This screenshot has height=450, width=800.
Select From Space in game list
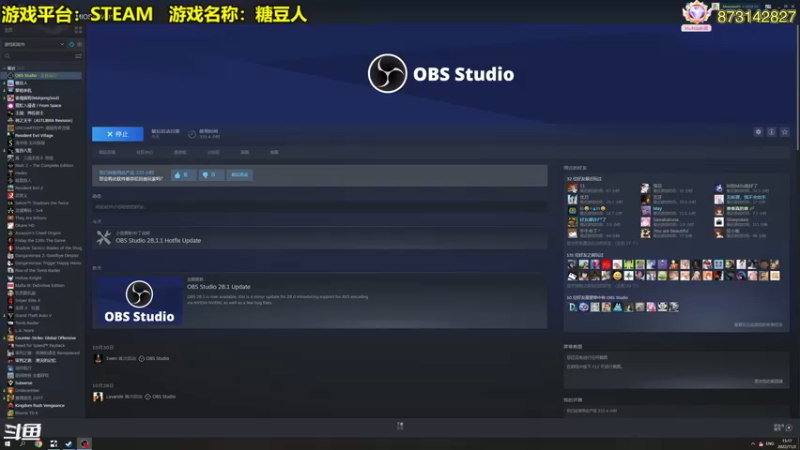[38, 106]
